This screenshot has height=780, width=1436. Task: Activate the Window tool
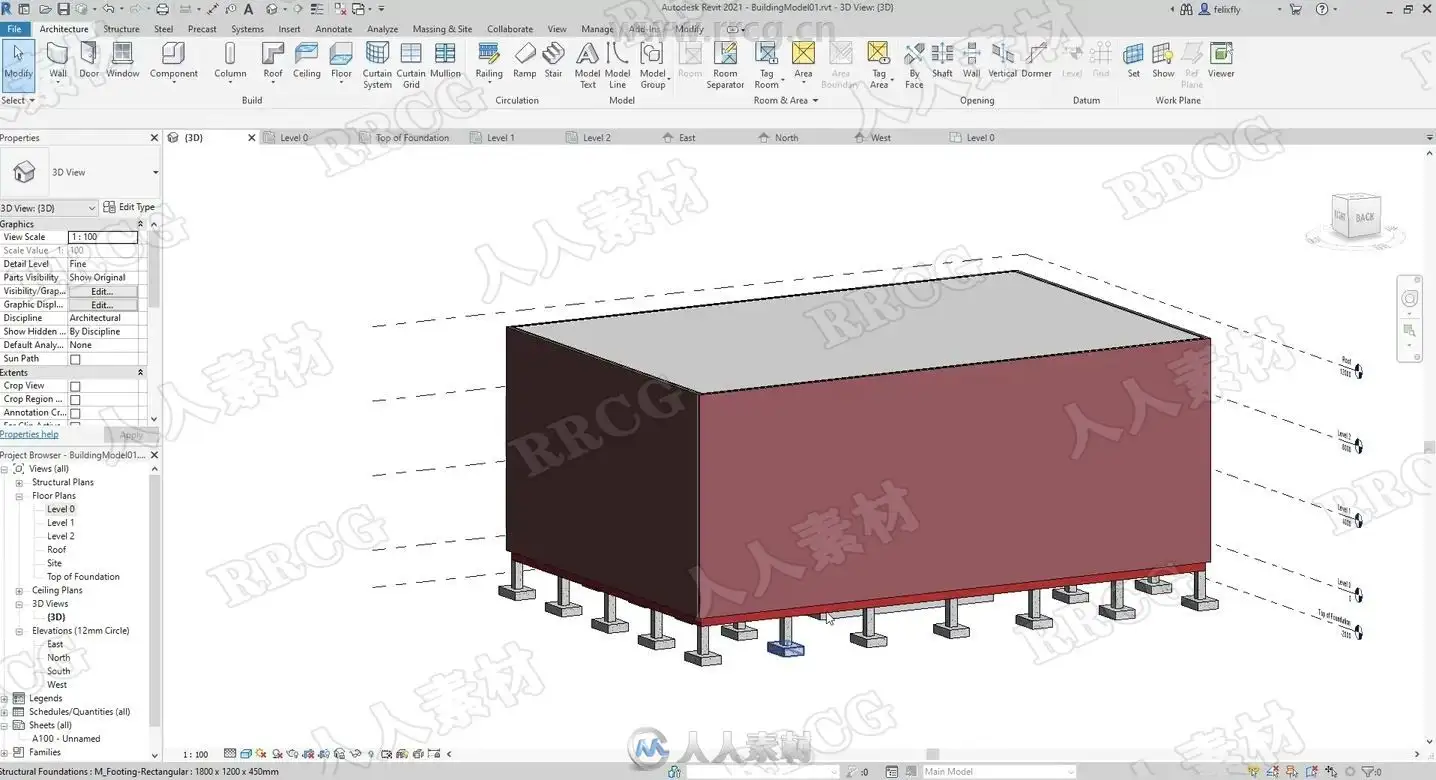tap(123, 61)
